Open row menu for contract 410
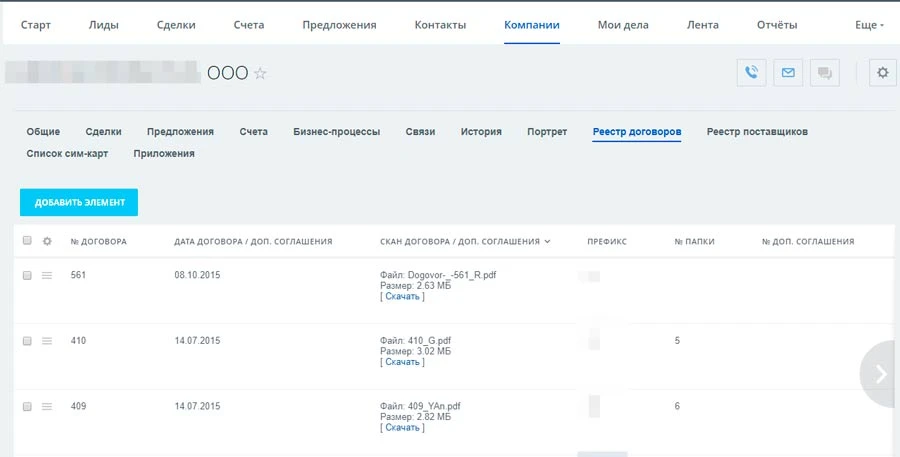The image size is (900, 457). tap(47, 341)
